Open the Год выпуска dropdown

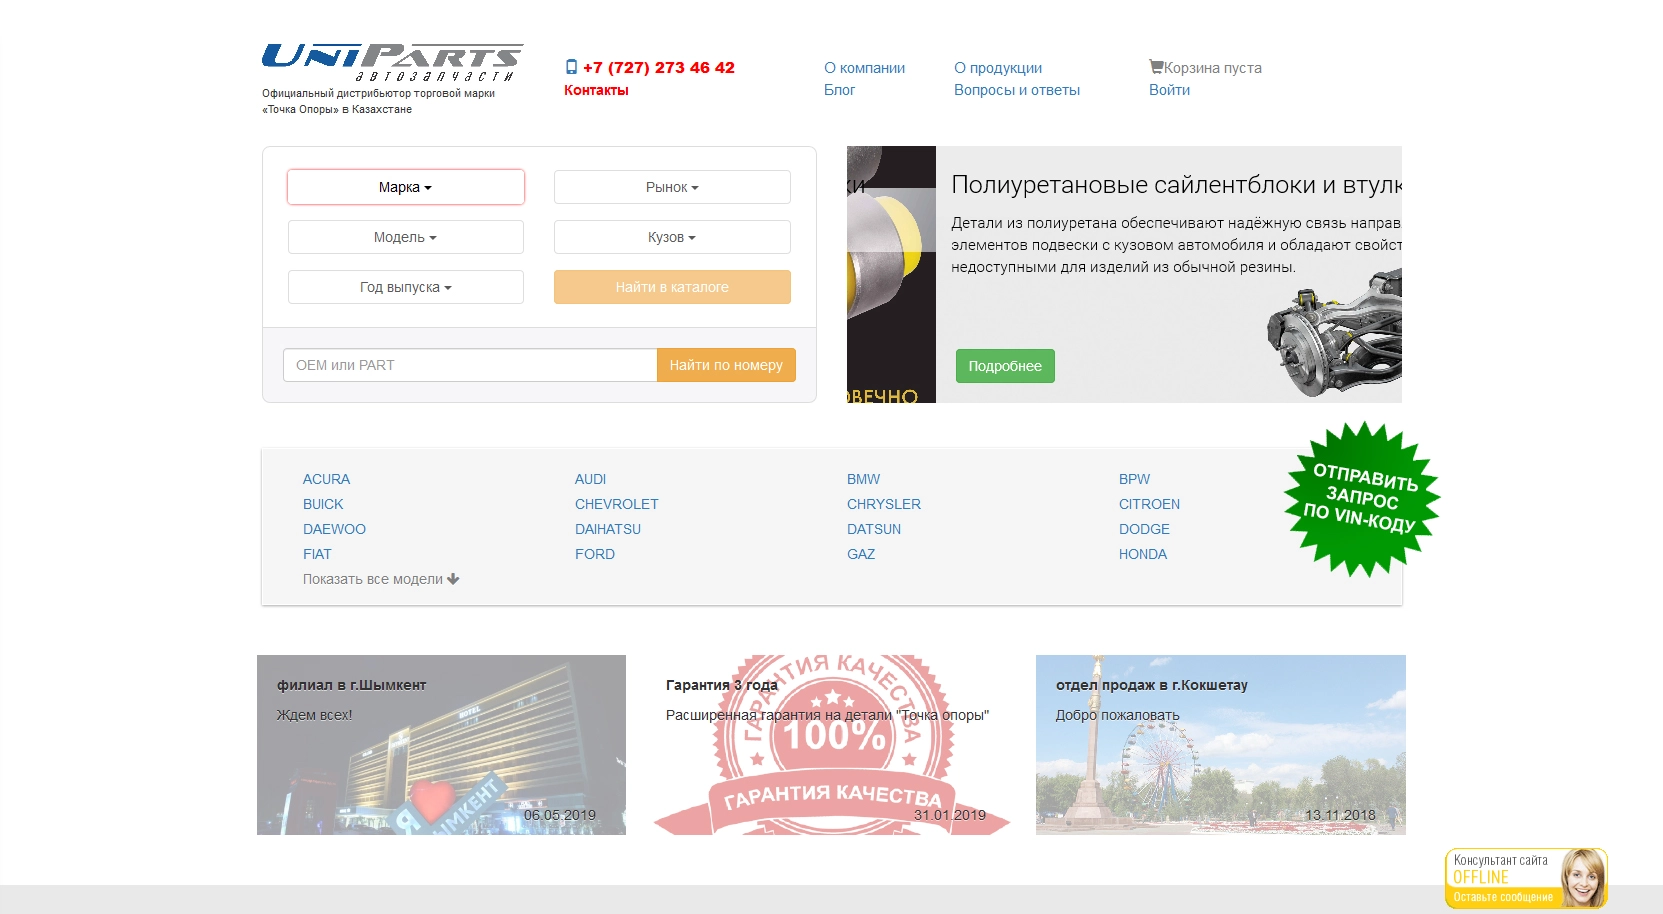pyautogui.click(x=406, y=287)
